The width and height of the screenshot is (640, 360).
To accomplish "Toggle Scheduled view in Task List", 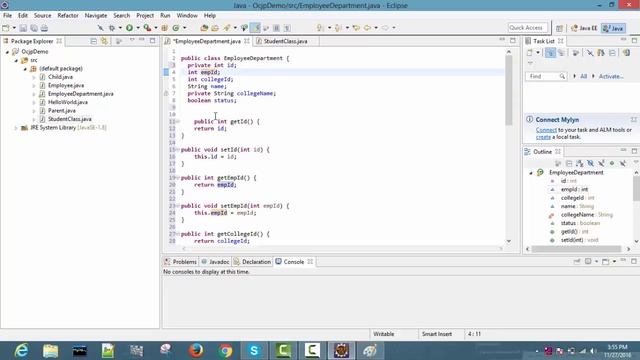I will 562,53.
